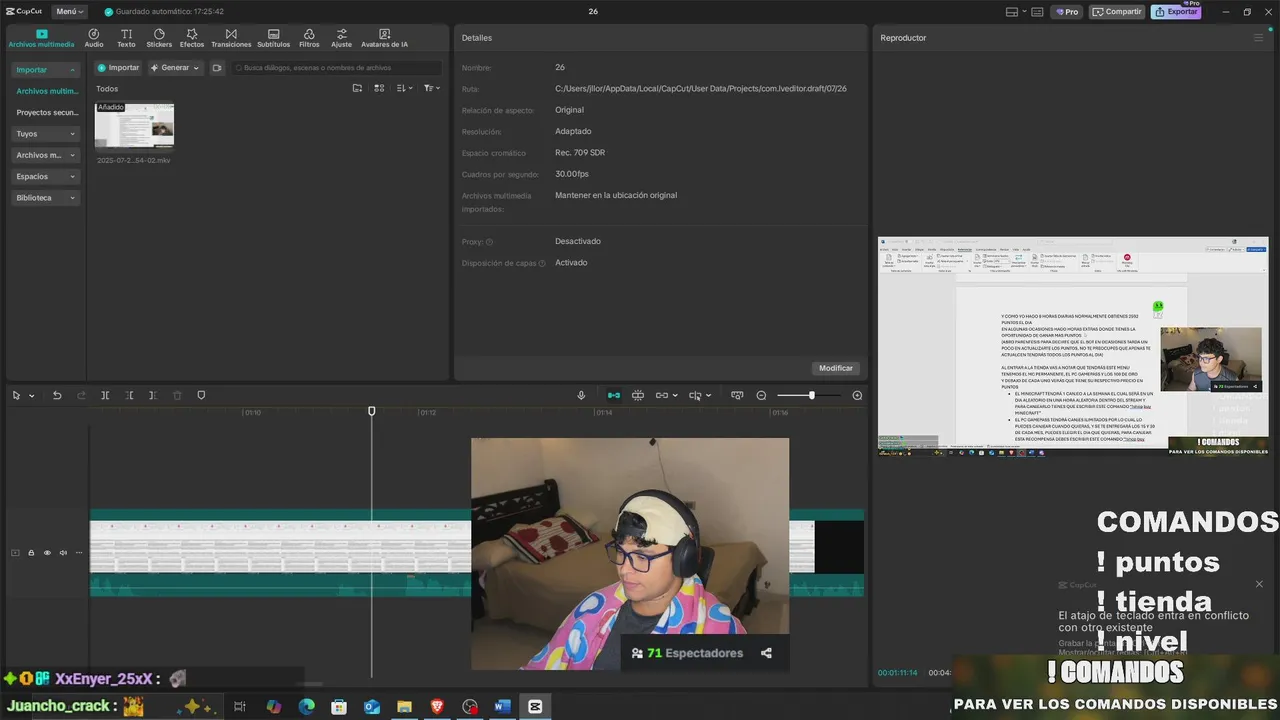Click the media search field
This screenshot has height=720, width=1280.
click(336, 68)
